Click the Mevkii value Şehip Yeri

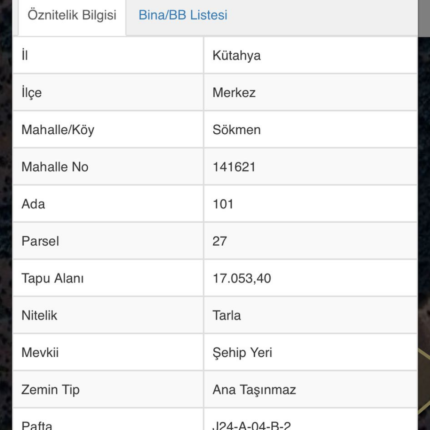coord(242,353)
